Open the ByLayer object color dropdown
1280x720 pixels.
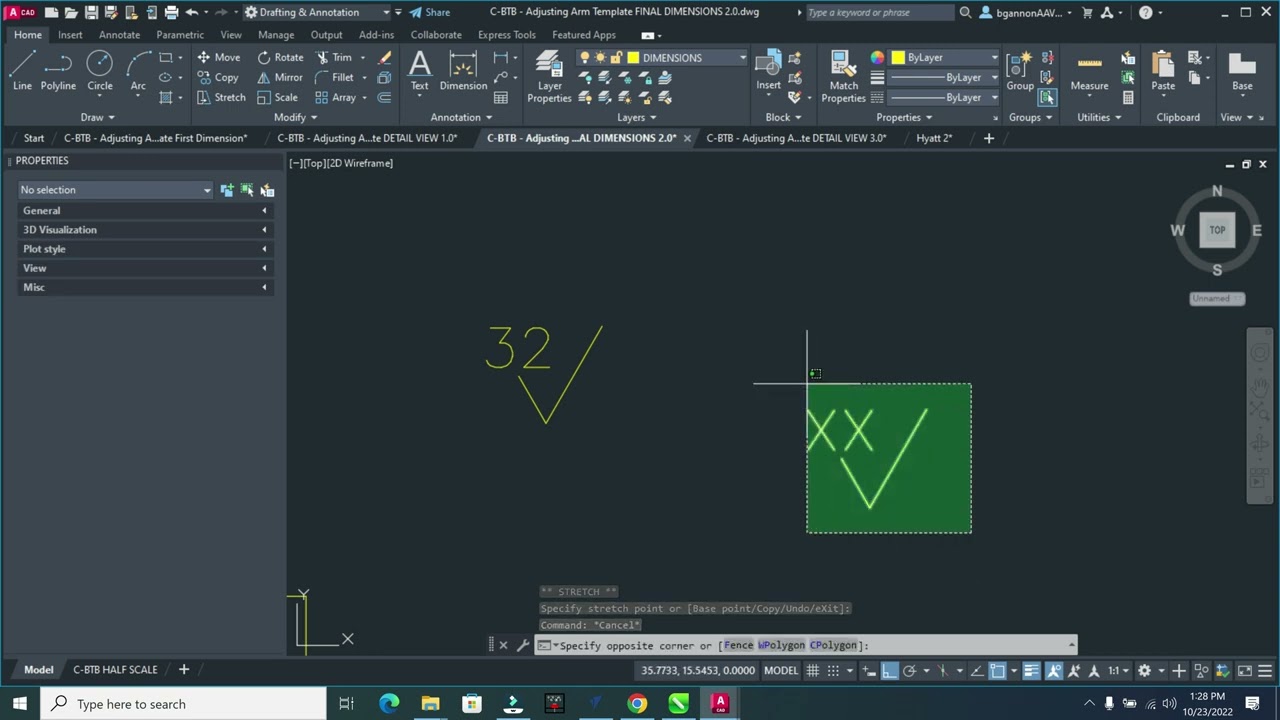[944, 58]
